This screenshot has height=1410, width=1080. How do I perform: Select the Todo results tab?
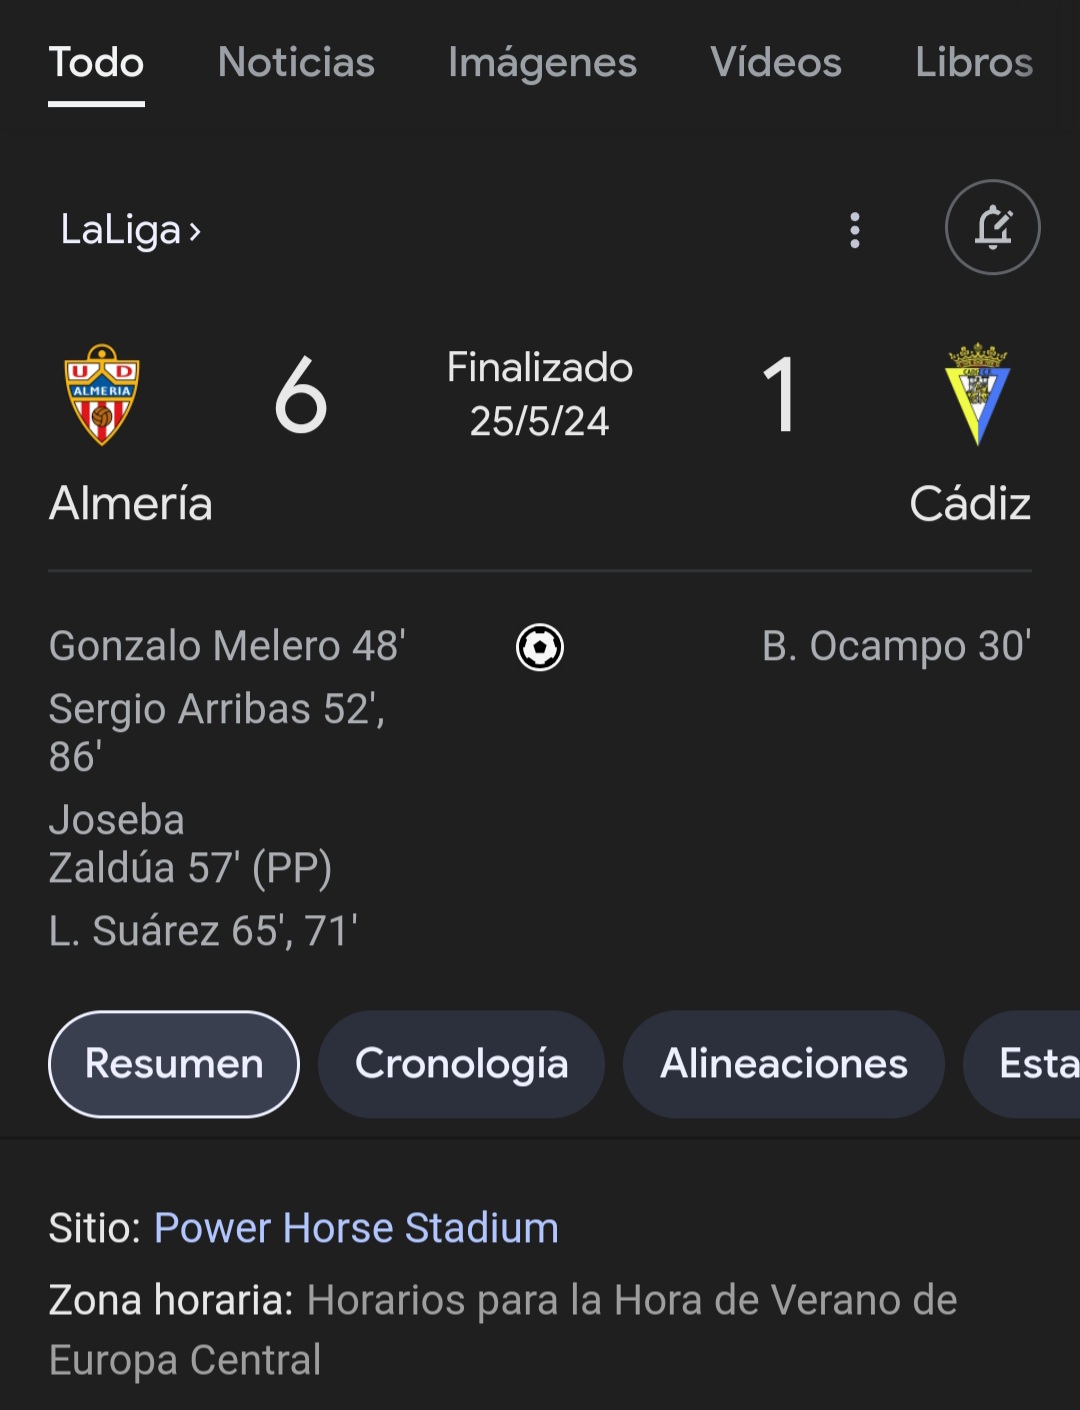96,62
